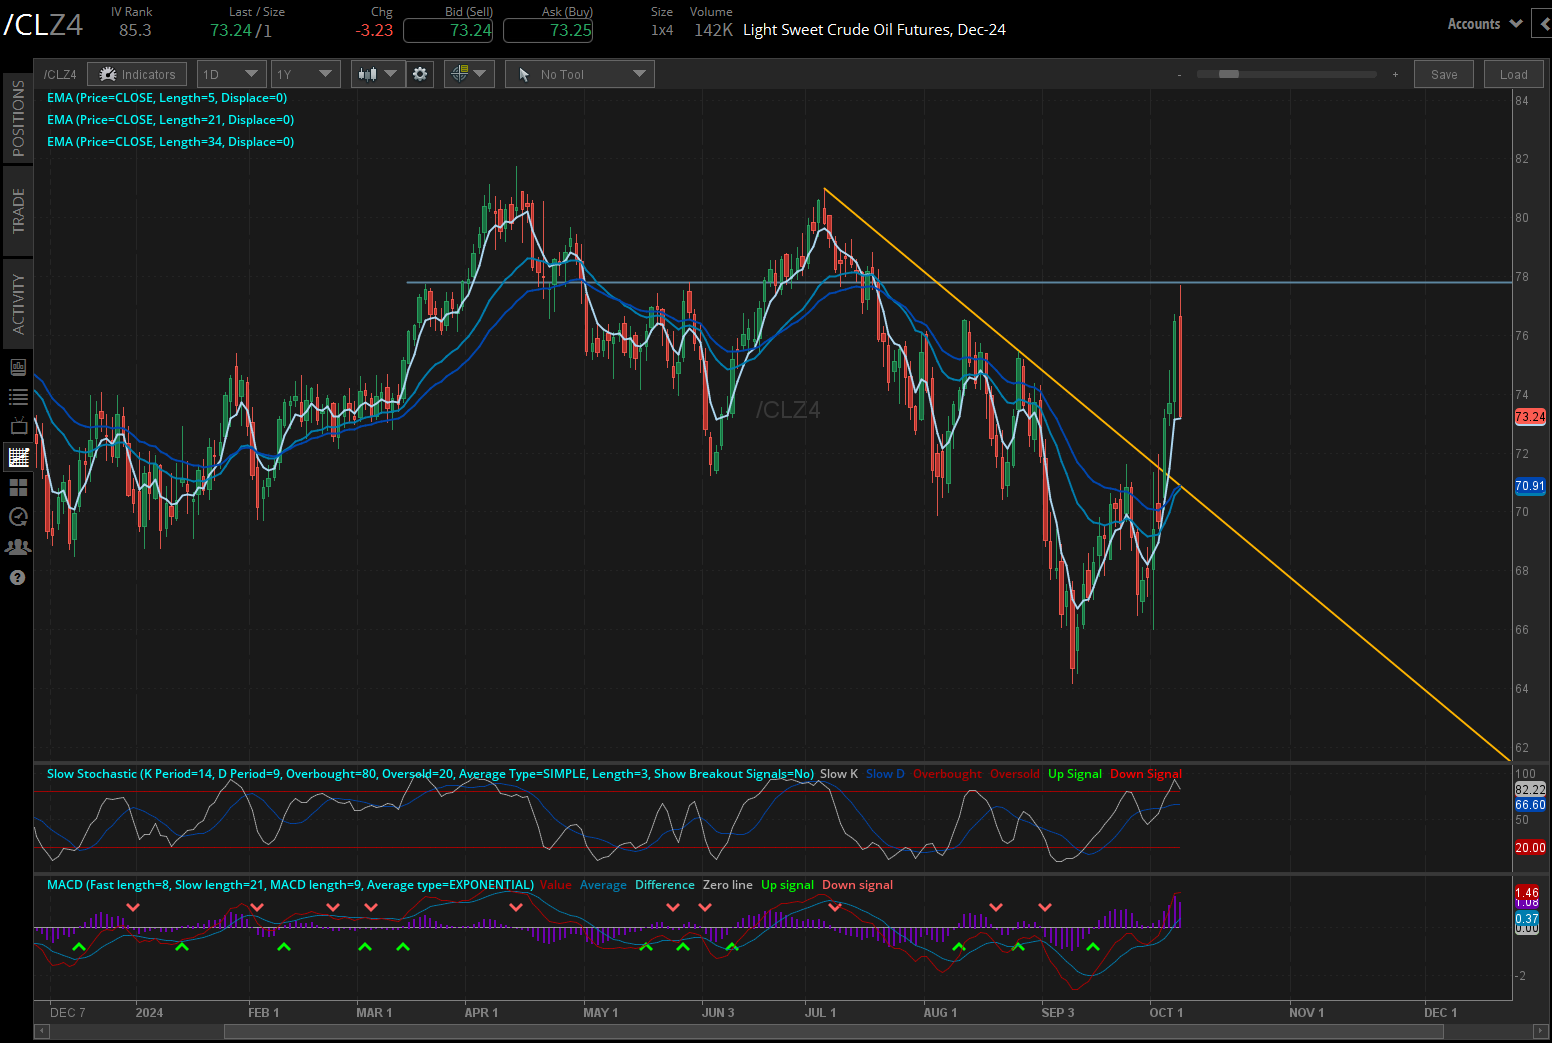
Task: Click the sidebar grid widgets icon
Action: pyautogui.click(x=17, y=487)
